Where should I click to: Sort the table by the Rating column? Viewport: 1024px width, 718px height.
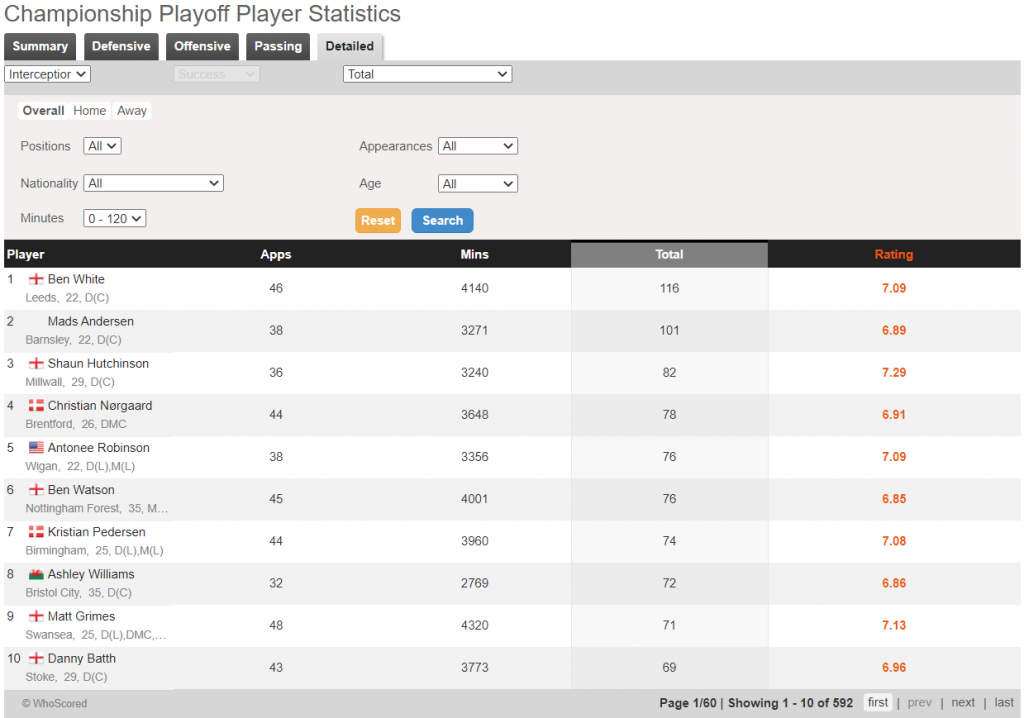(x=893, y=253)
